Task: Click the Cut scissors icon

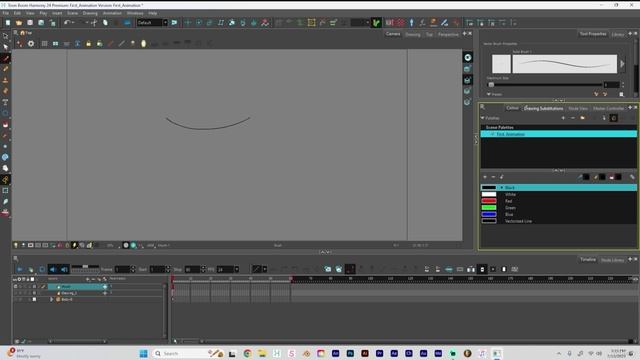Action: [94, 22]
